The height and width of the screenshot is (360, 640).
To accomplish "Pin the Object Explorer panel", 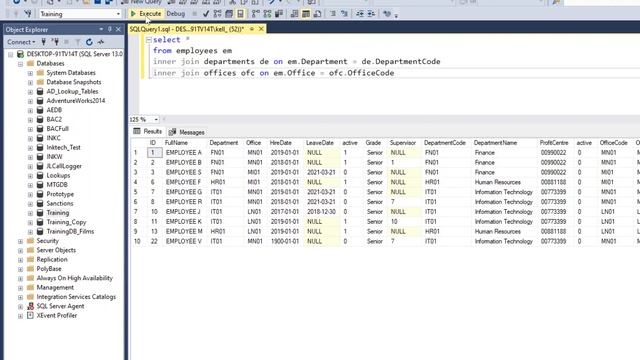I will [109, 29].
